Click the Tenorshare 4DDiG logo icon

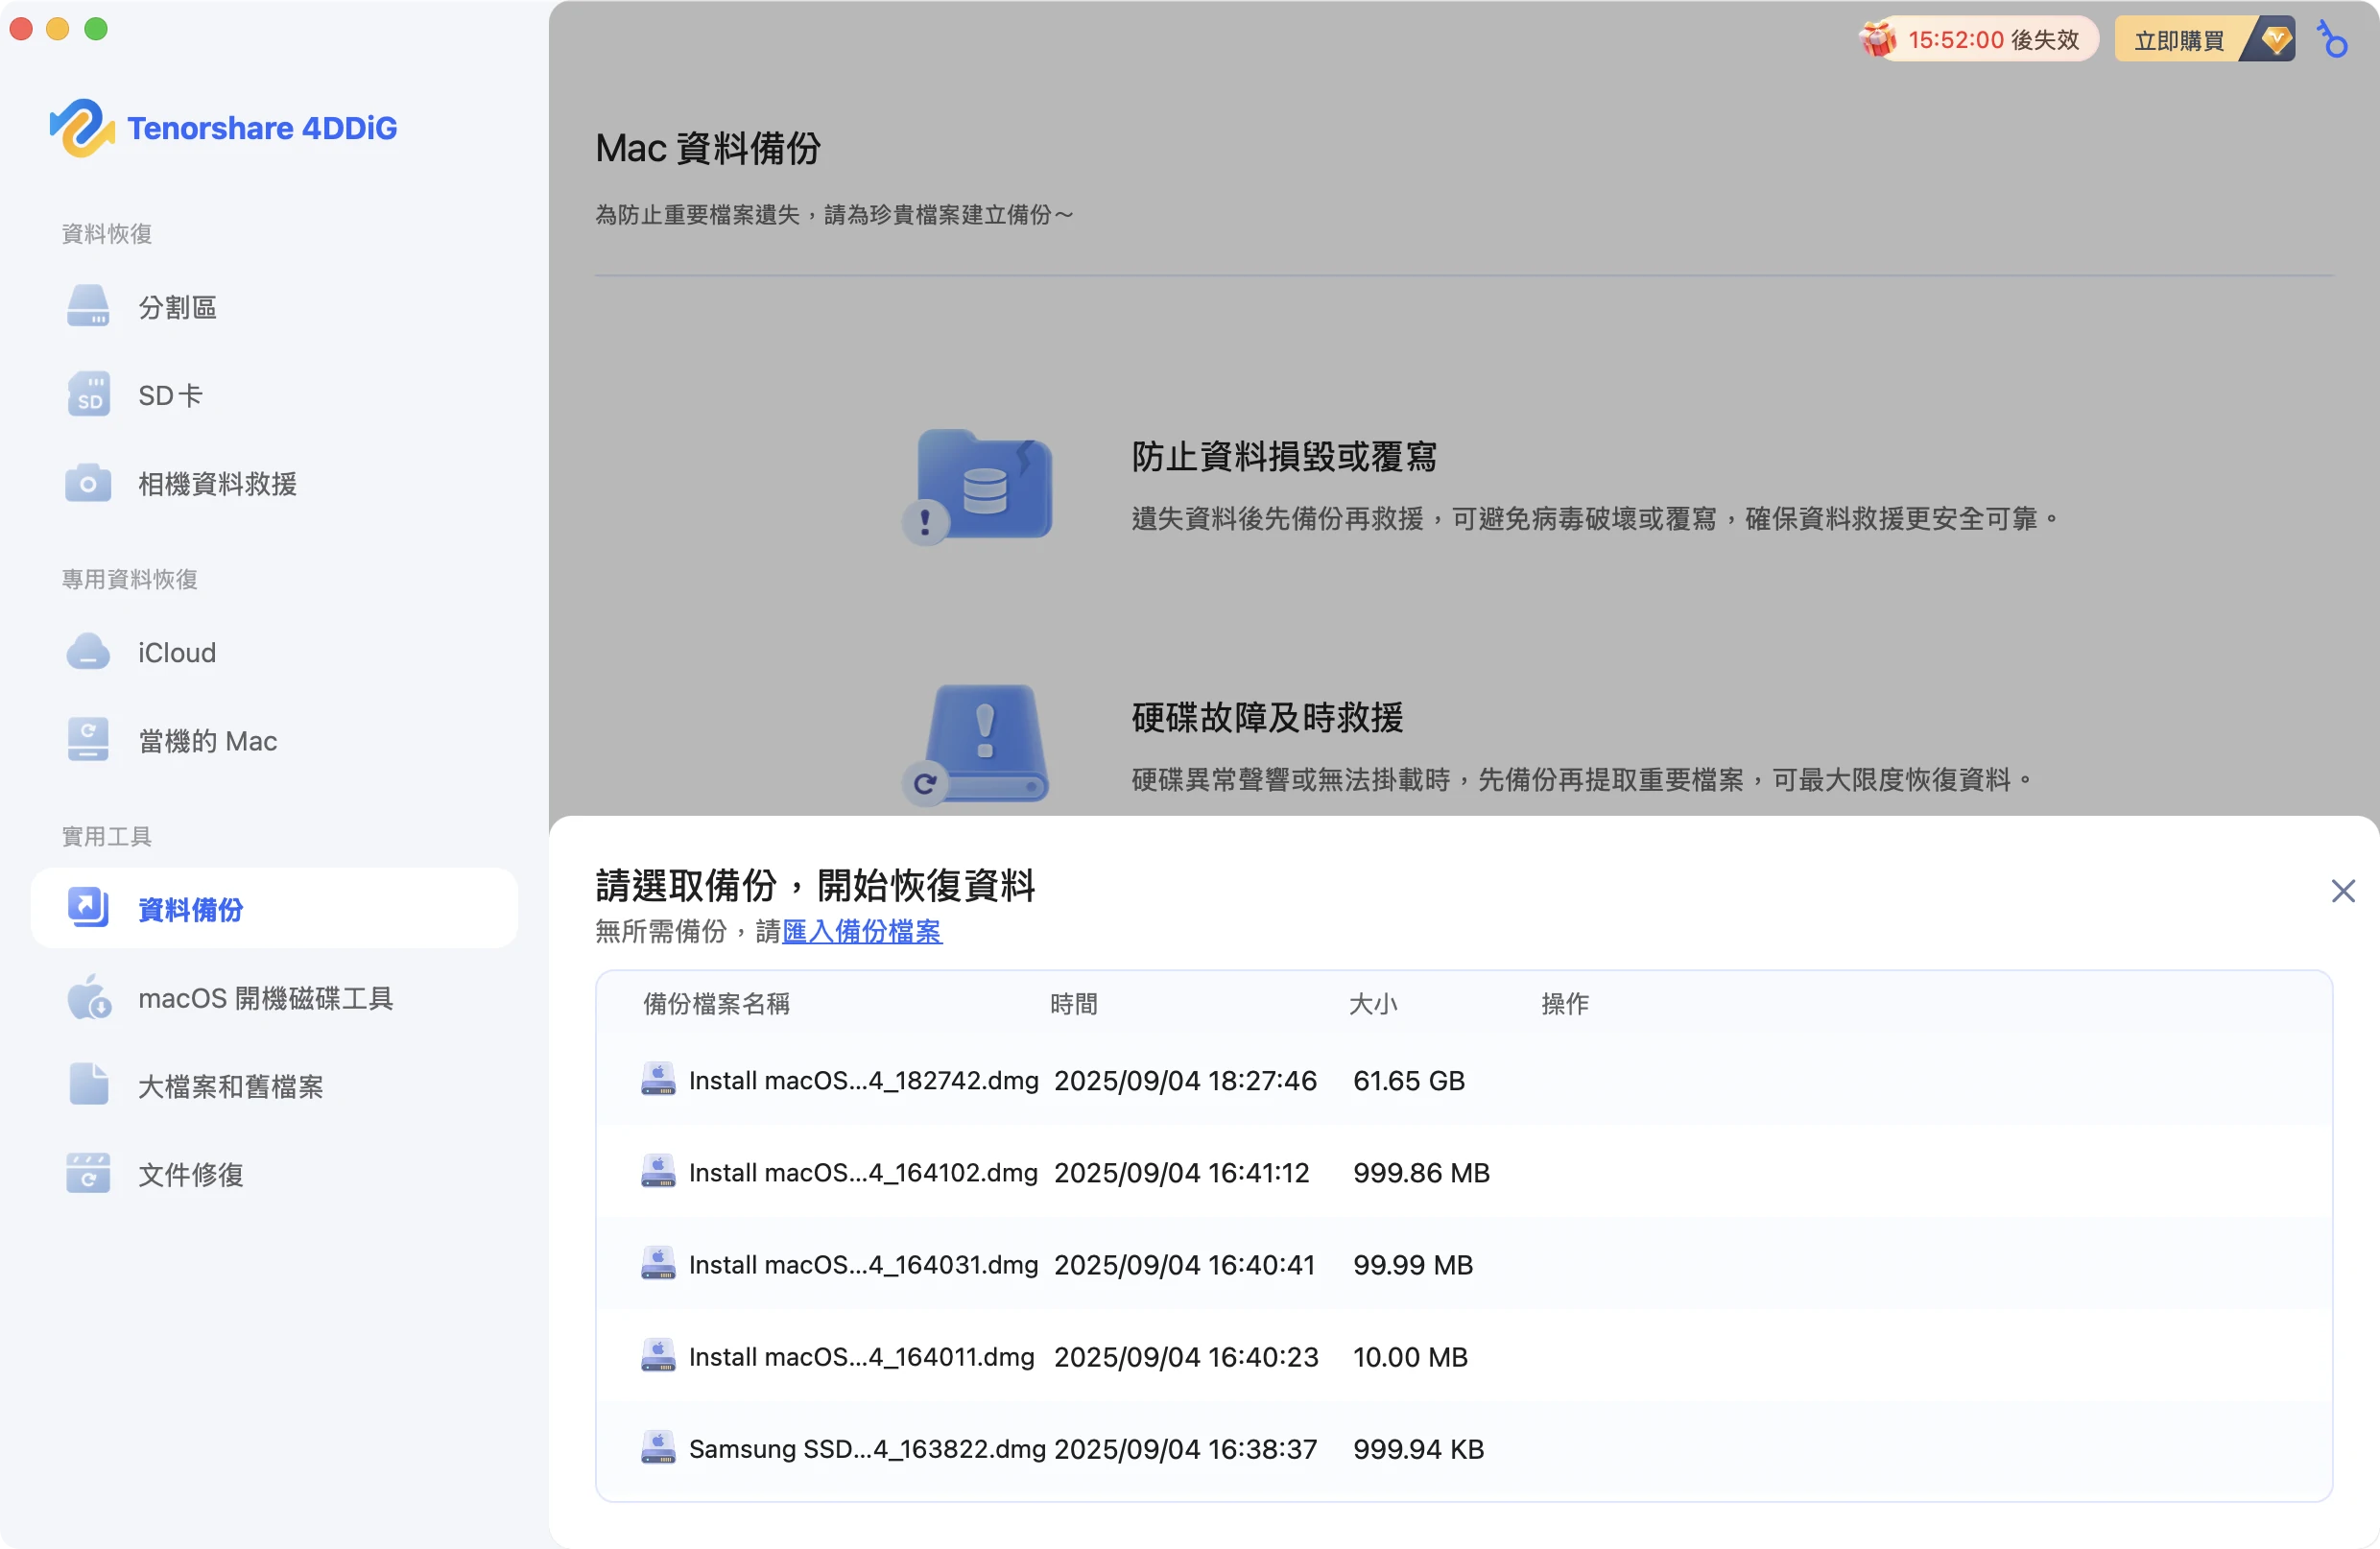(x=81, y=128)
